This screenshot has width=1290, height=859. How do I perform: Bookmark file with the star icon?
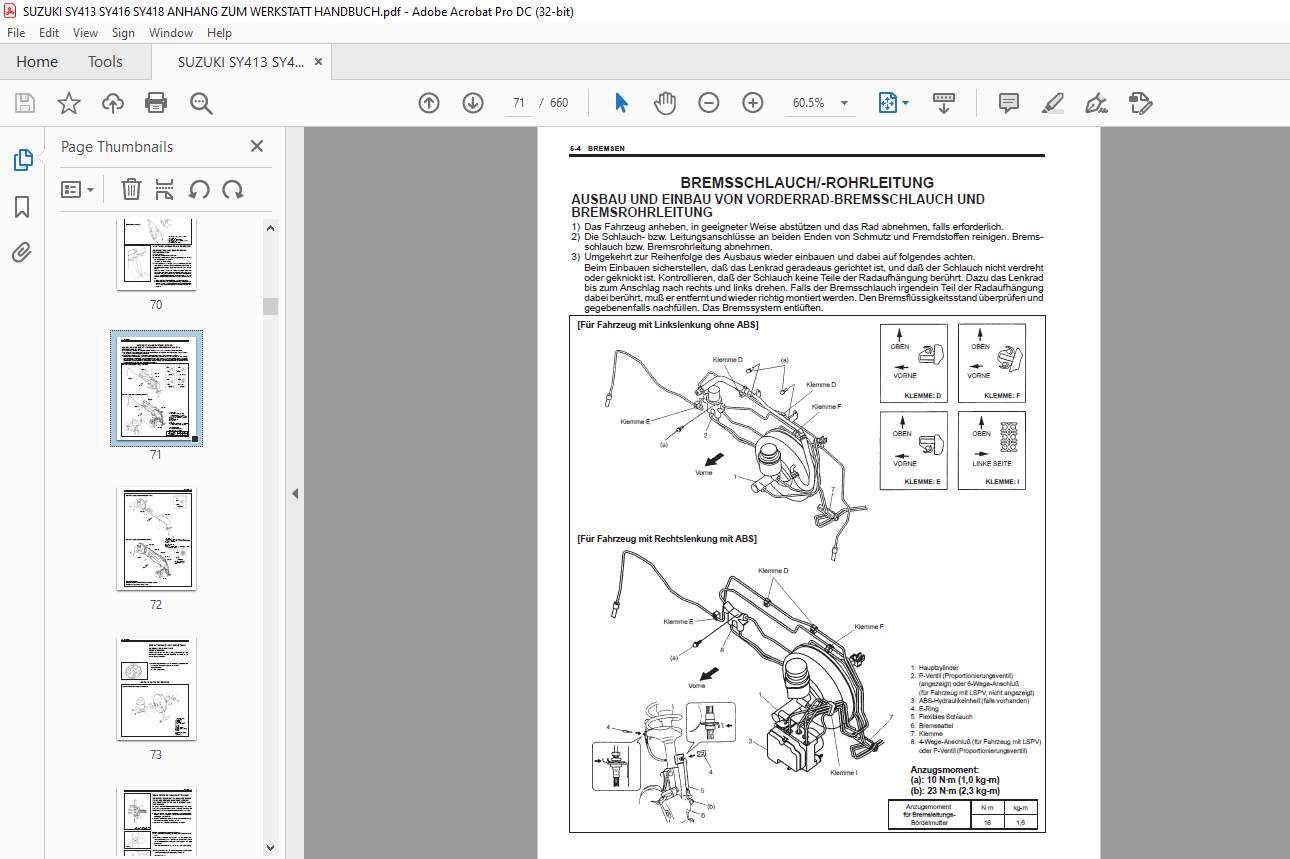tap(68, 103)
